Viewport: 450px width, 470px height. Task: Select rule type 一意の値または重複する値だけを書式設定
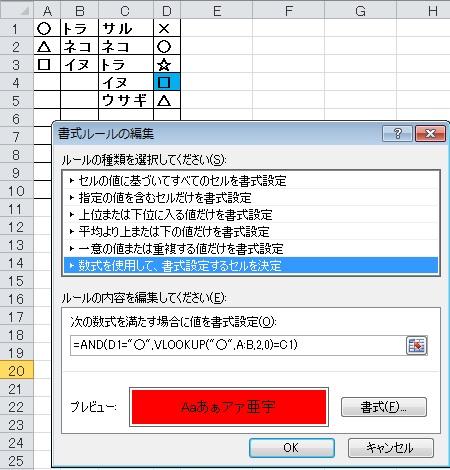click(x=251, y=249)
